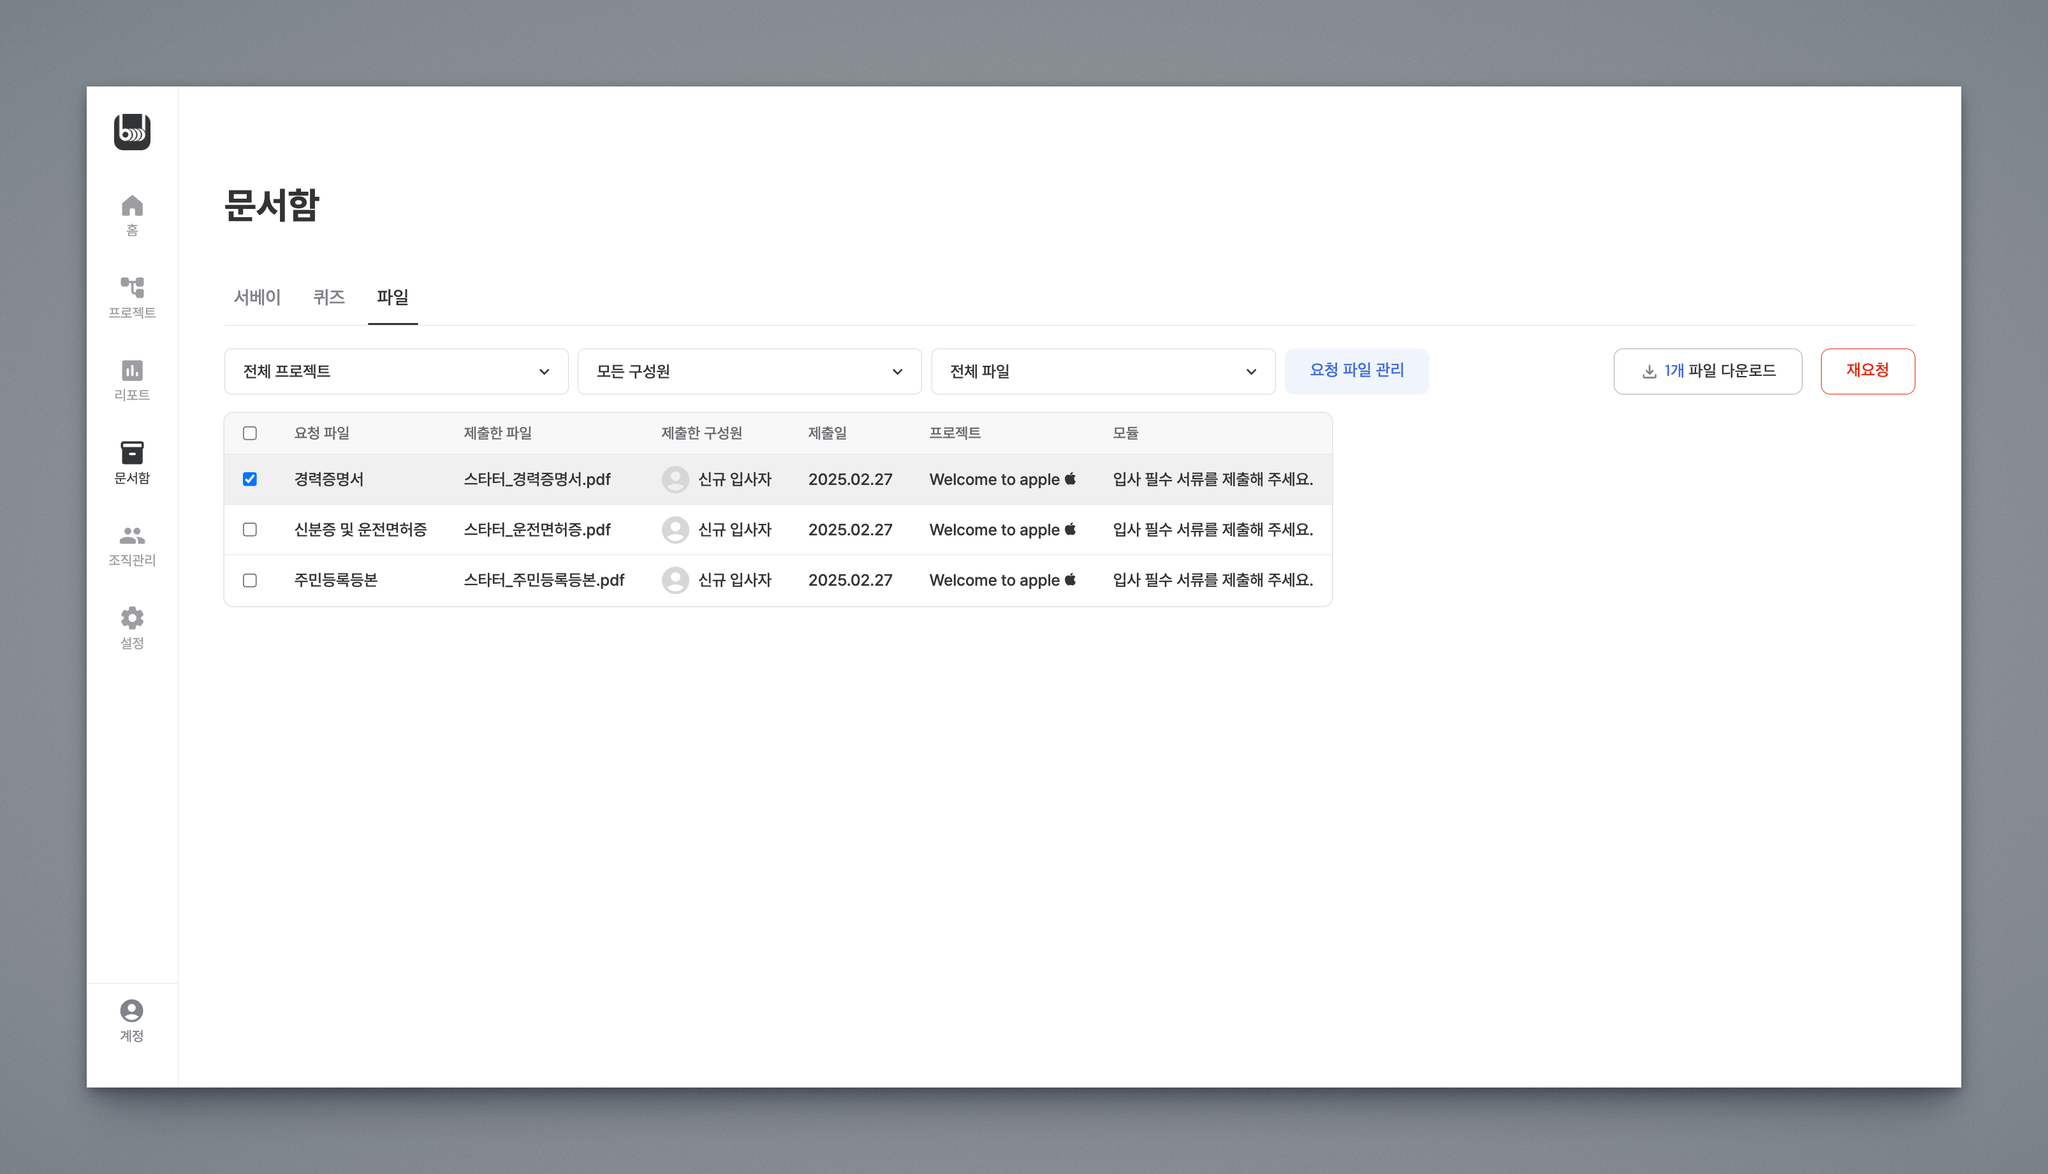Expand the 전체 파일 dropdown
Image resolution: width=2048 pixels, height=1174 pixels.
[x=1103, y=371]
